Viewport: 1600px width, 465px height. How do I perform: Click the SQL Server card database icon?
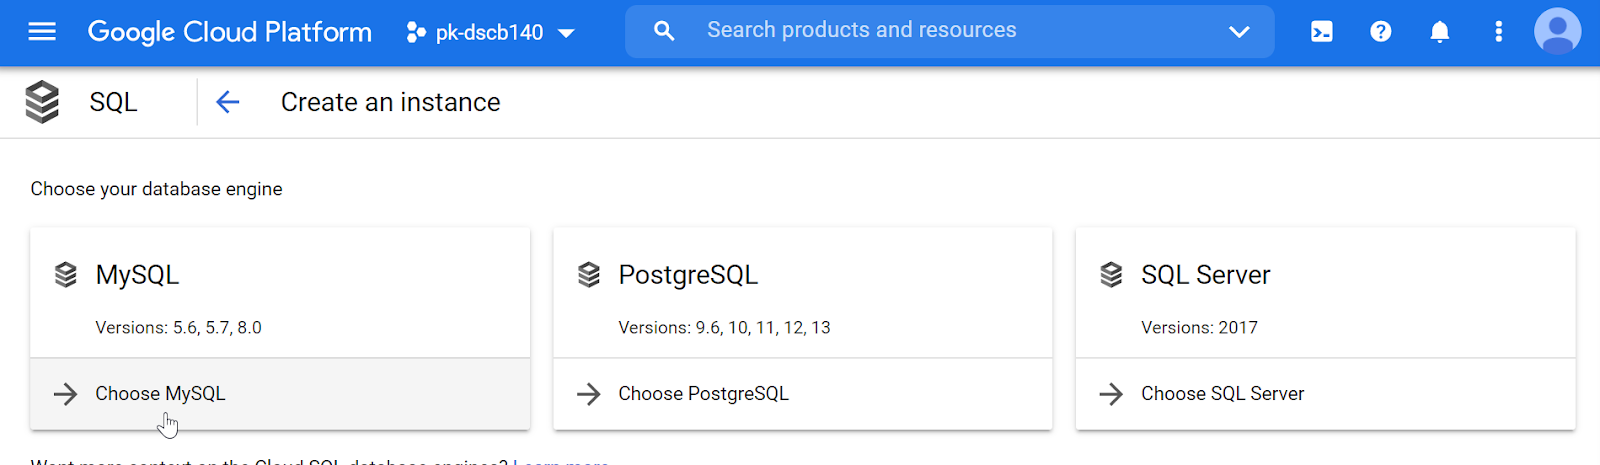tap(1111, 275)
